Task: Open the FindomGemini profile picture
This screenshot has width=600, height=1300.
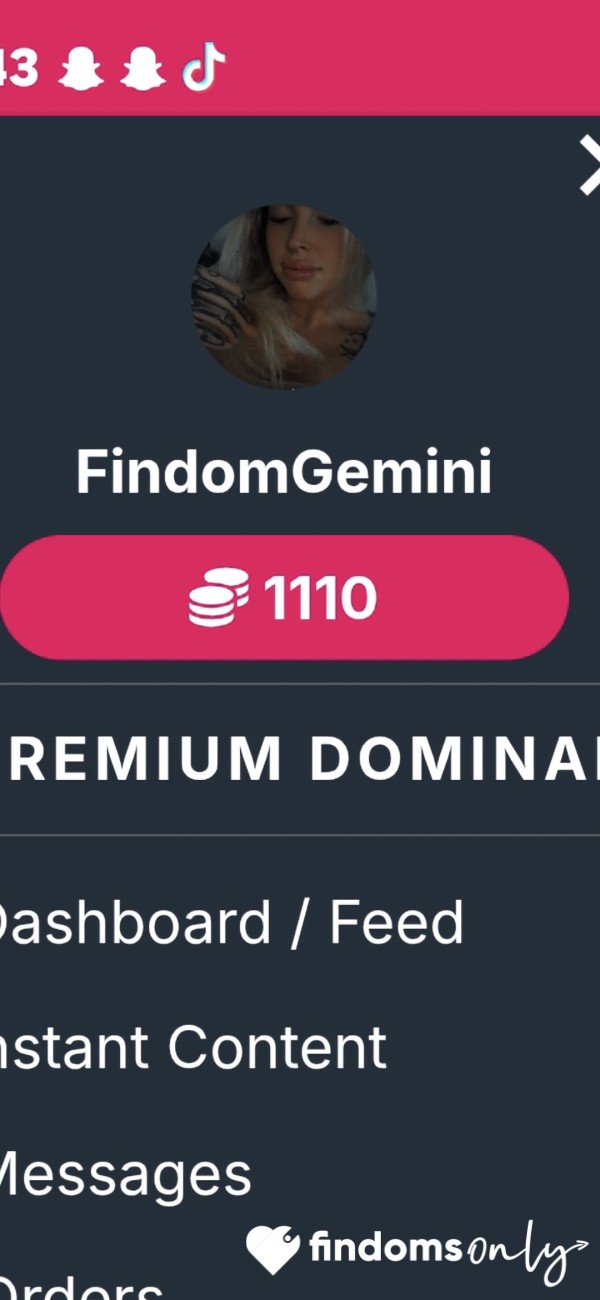Action: 284,297
